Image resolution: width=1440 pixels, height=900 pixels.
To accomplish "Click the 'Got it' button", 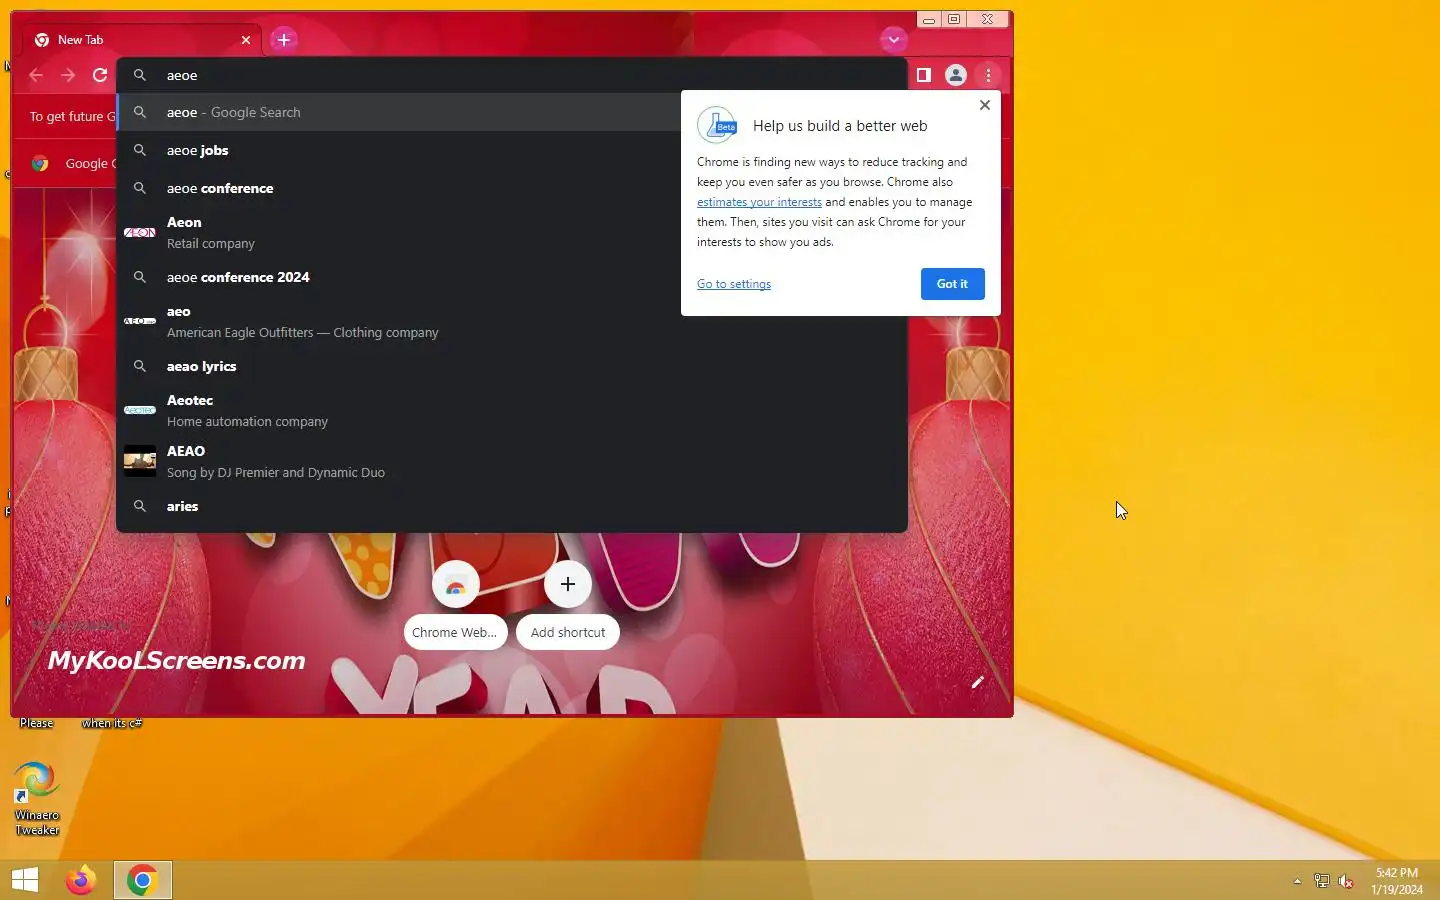I will (x=952, y=284).
